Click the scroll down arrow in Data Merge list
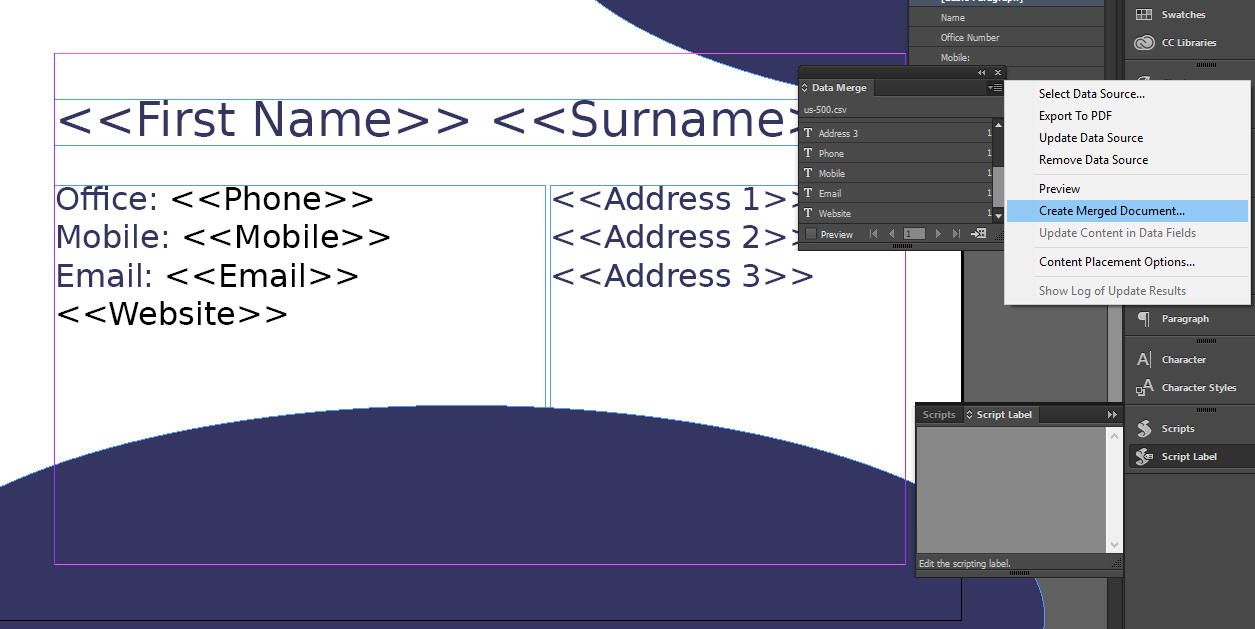 [998, 216]
